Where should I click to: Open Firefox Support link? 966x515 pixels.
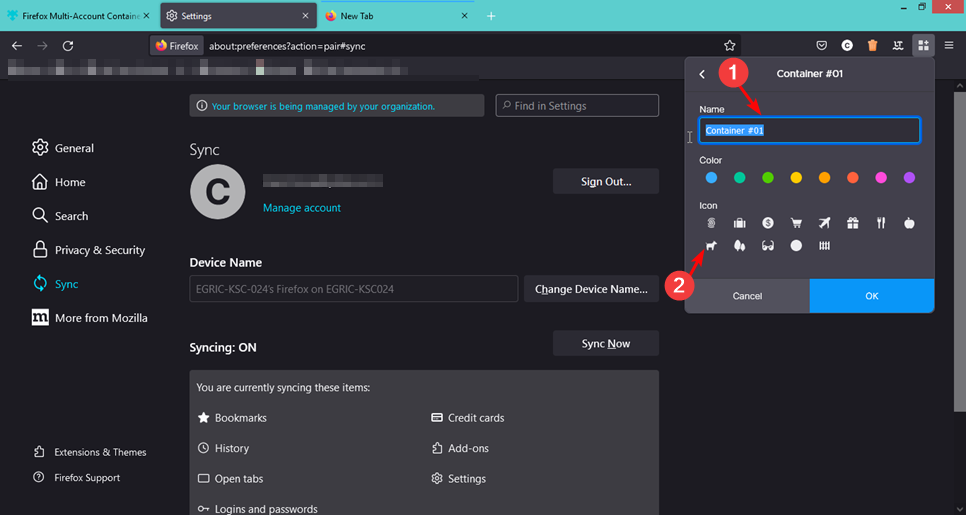pyautogui.click(x=76, y=477)
